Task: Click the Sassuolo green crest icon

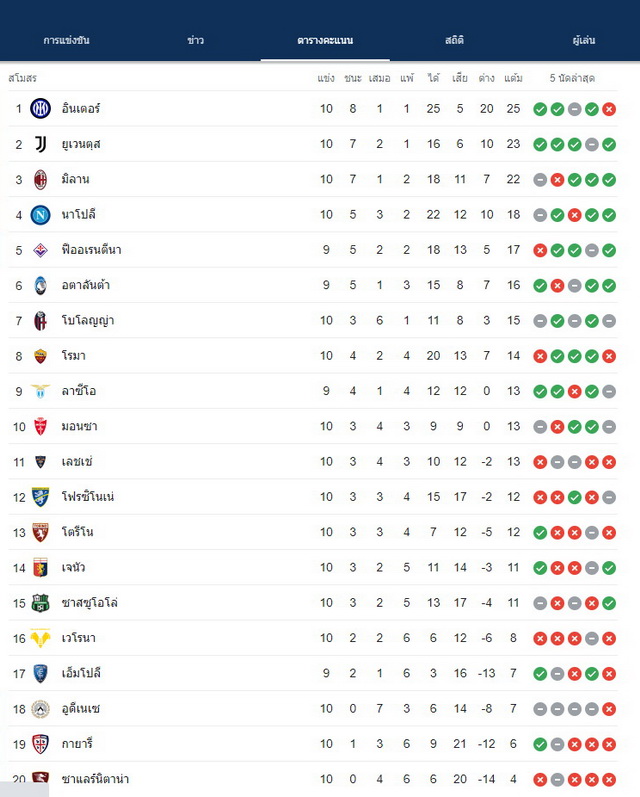Action: [x=41, y=603]
